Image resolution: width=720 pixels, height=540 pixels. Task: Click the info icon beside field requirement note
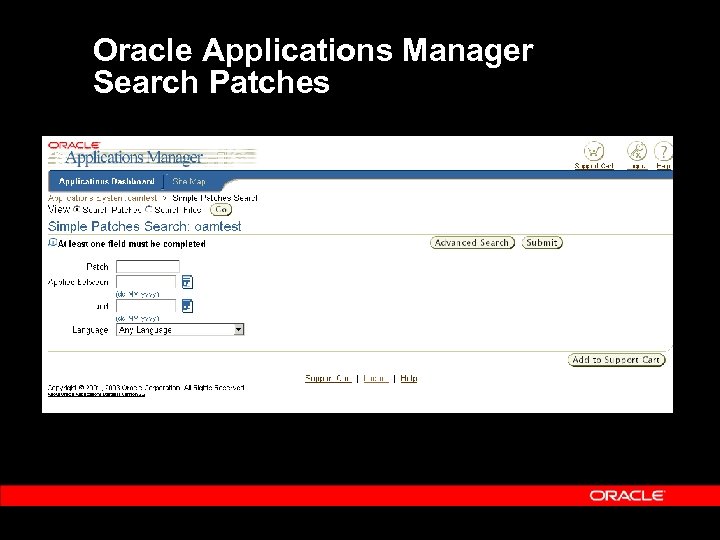click(x=52, y=243)
